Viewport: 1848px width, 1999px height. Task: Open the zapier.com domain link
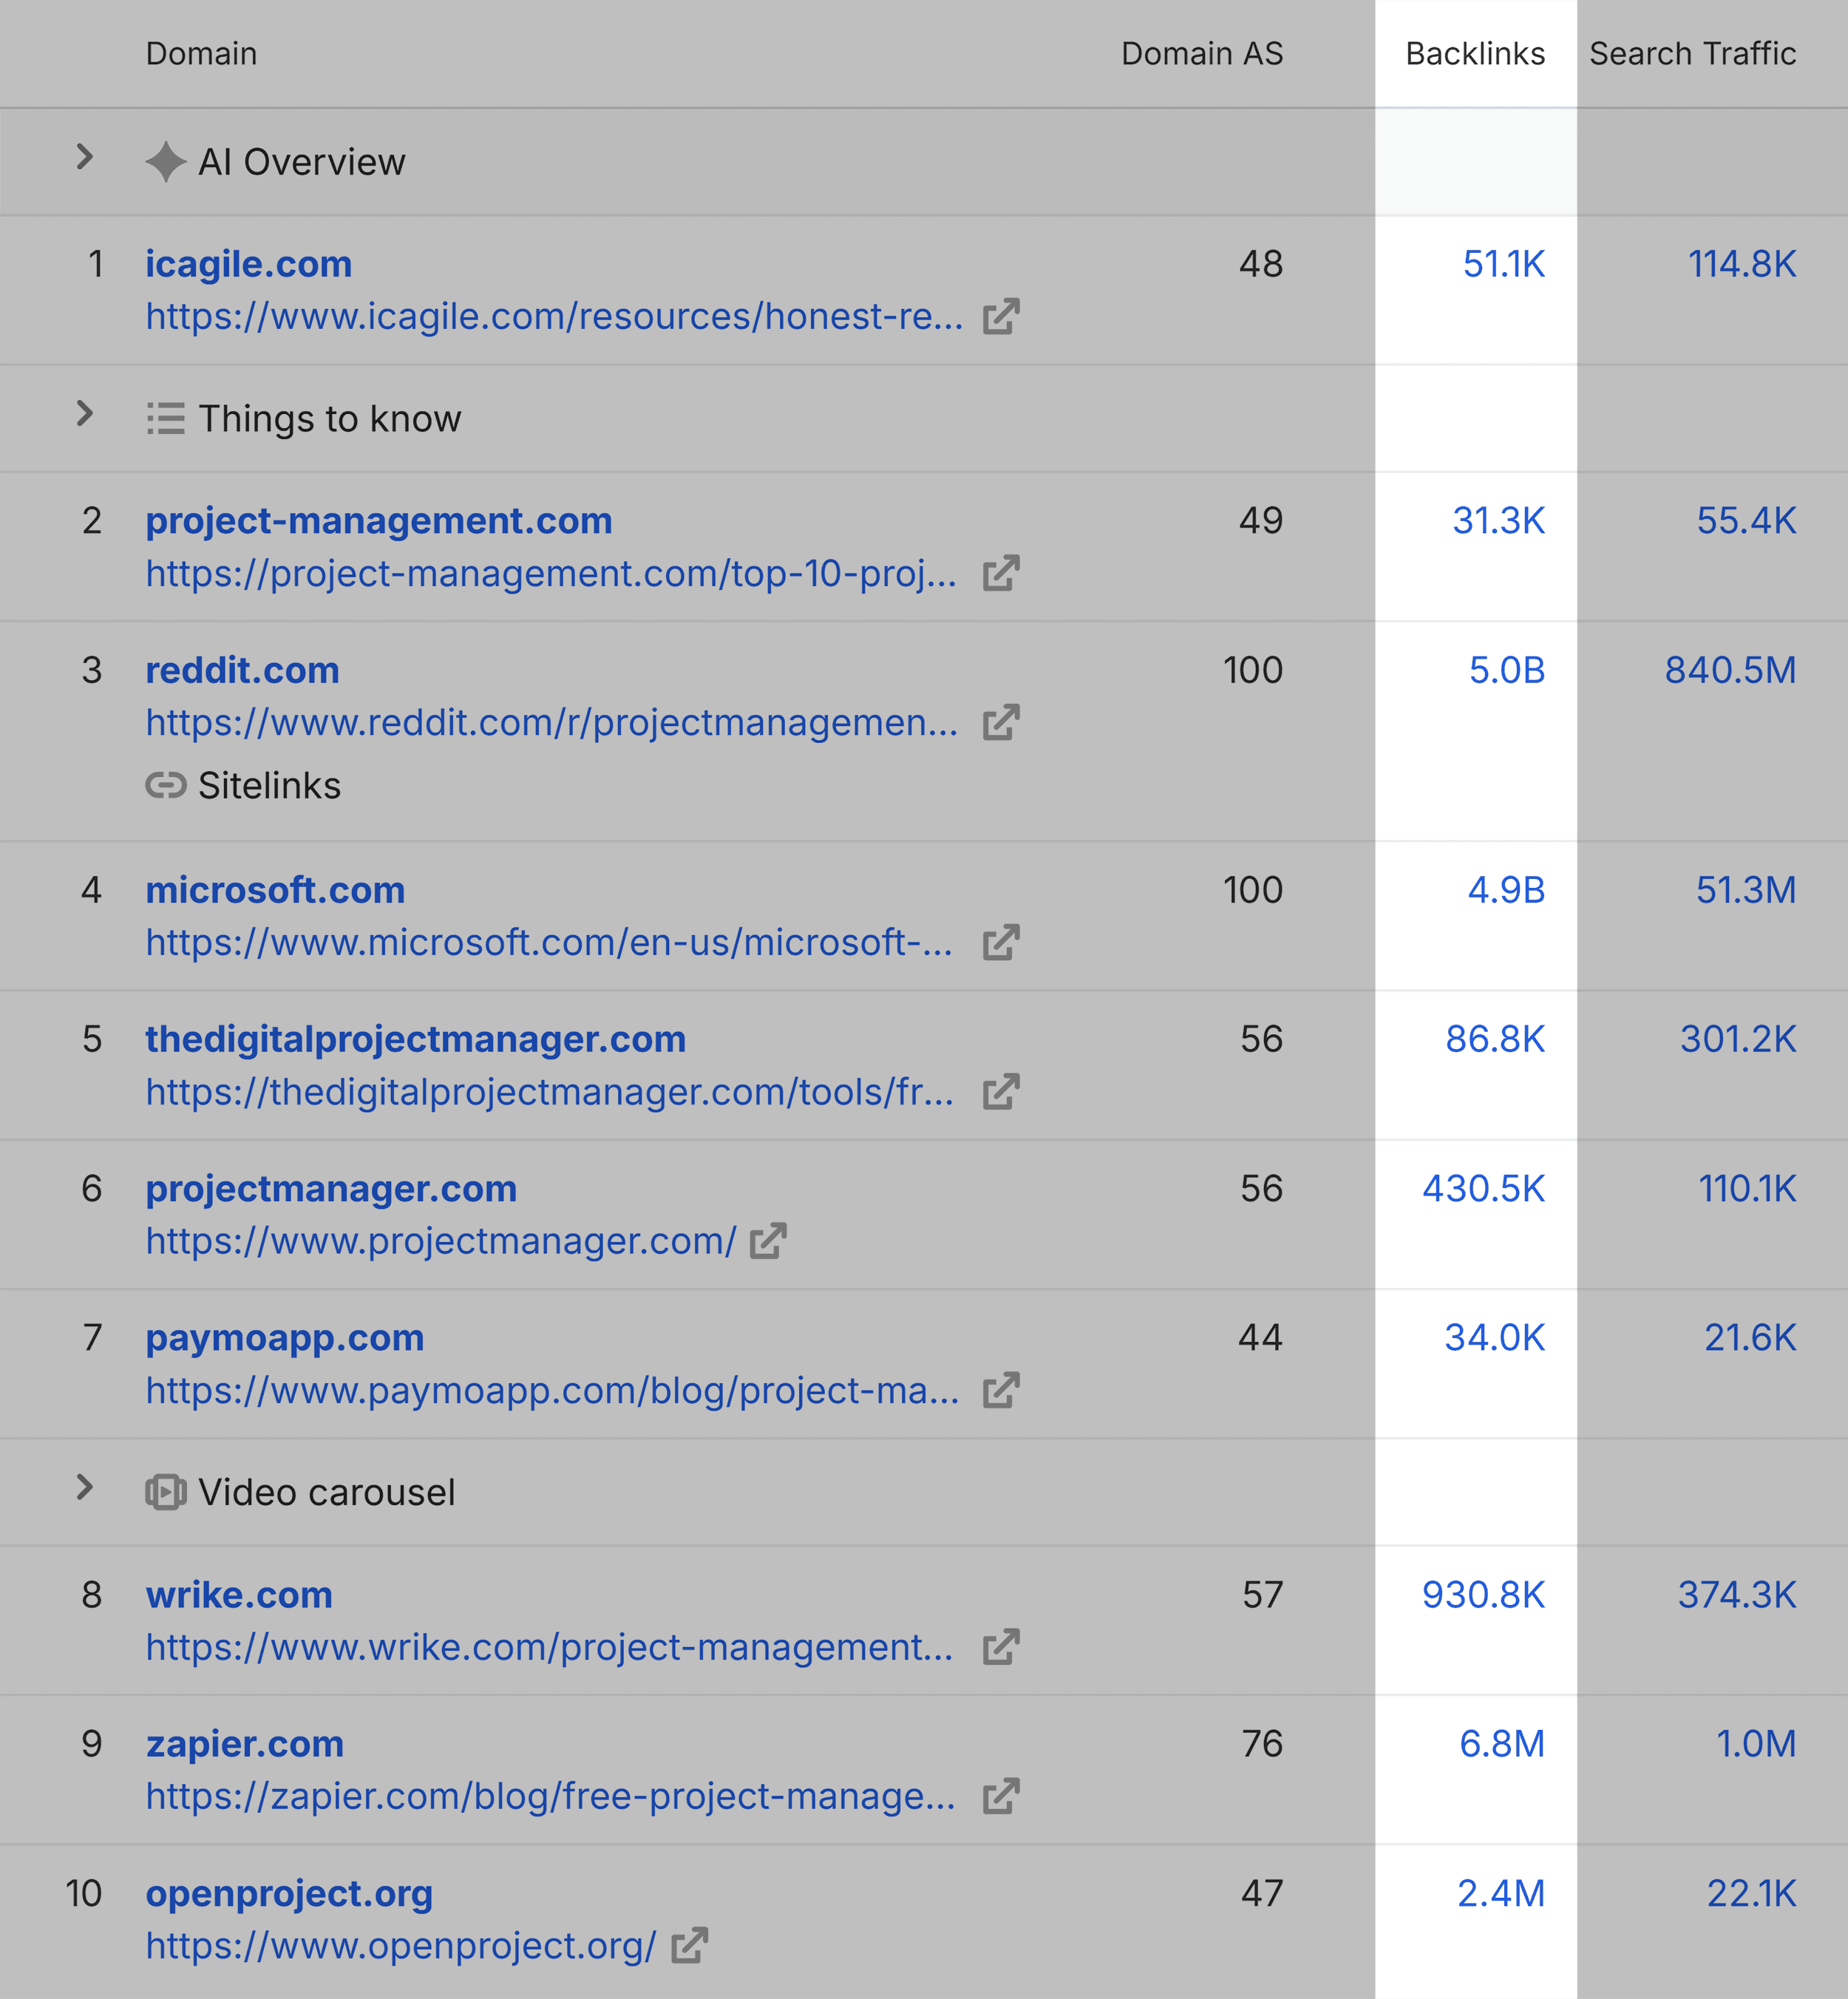pyautogui.click(x=245, y=1744)
